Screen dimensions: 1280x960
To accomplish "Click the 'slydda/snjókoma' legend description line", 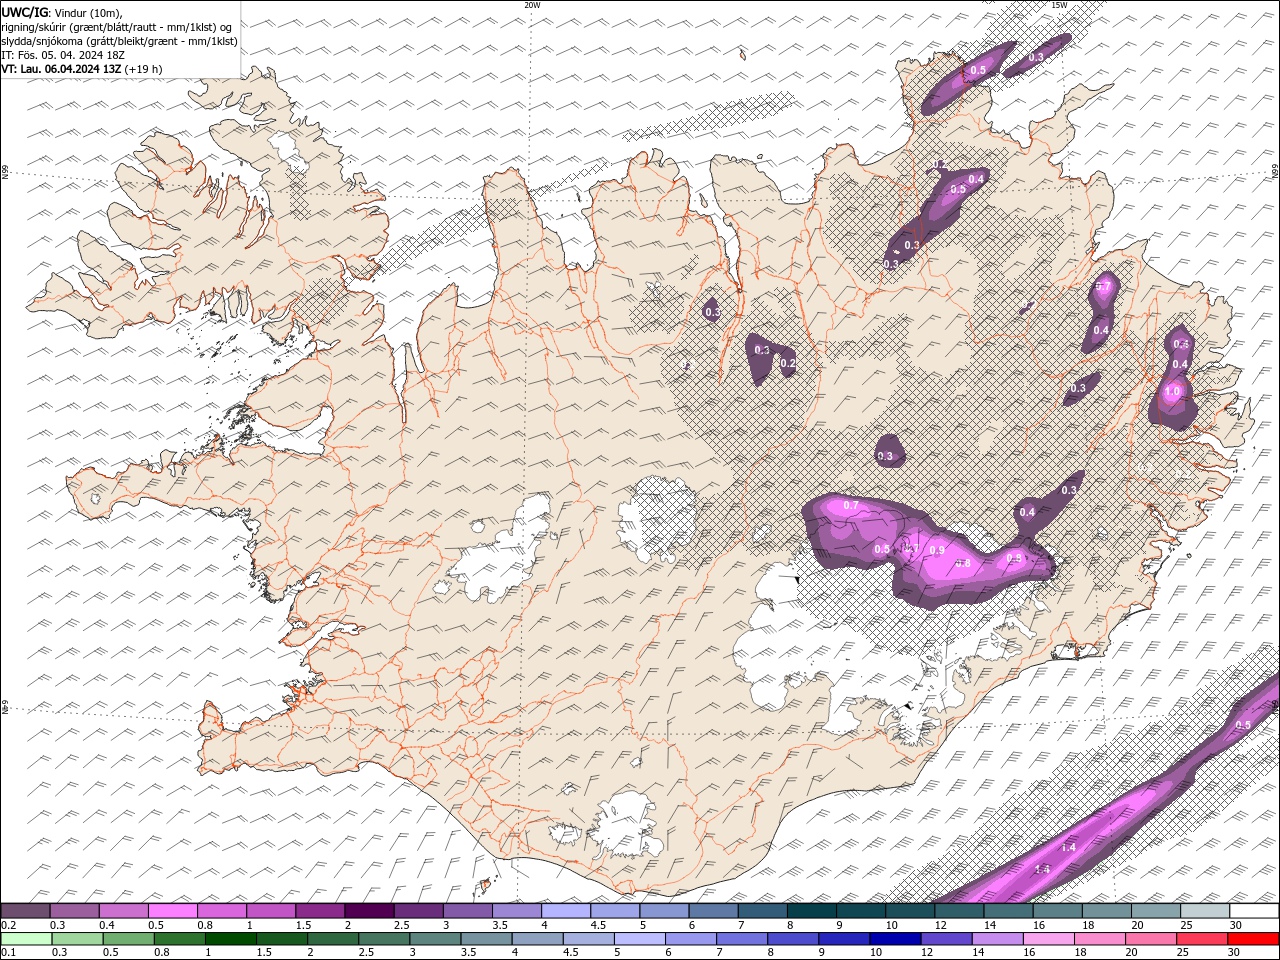I will (120, 41).
